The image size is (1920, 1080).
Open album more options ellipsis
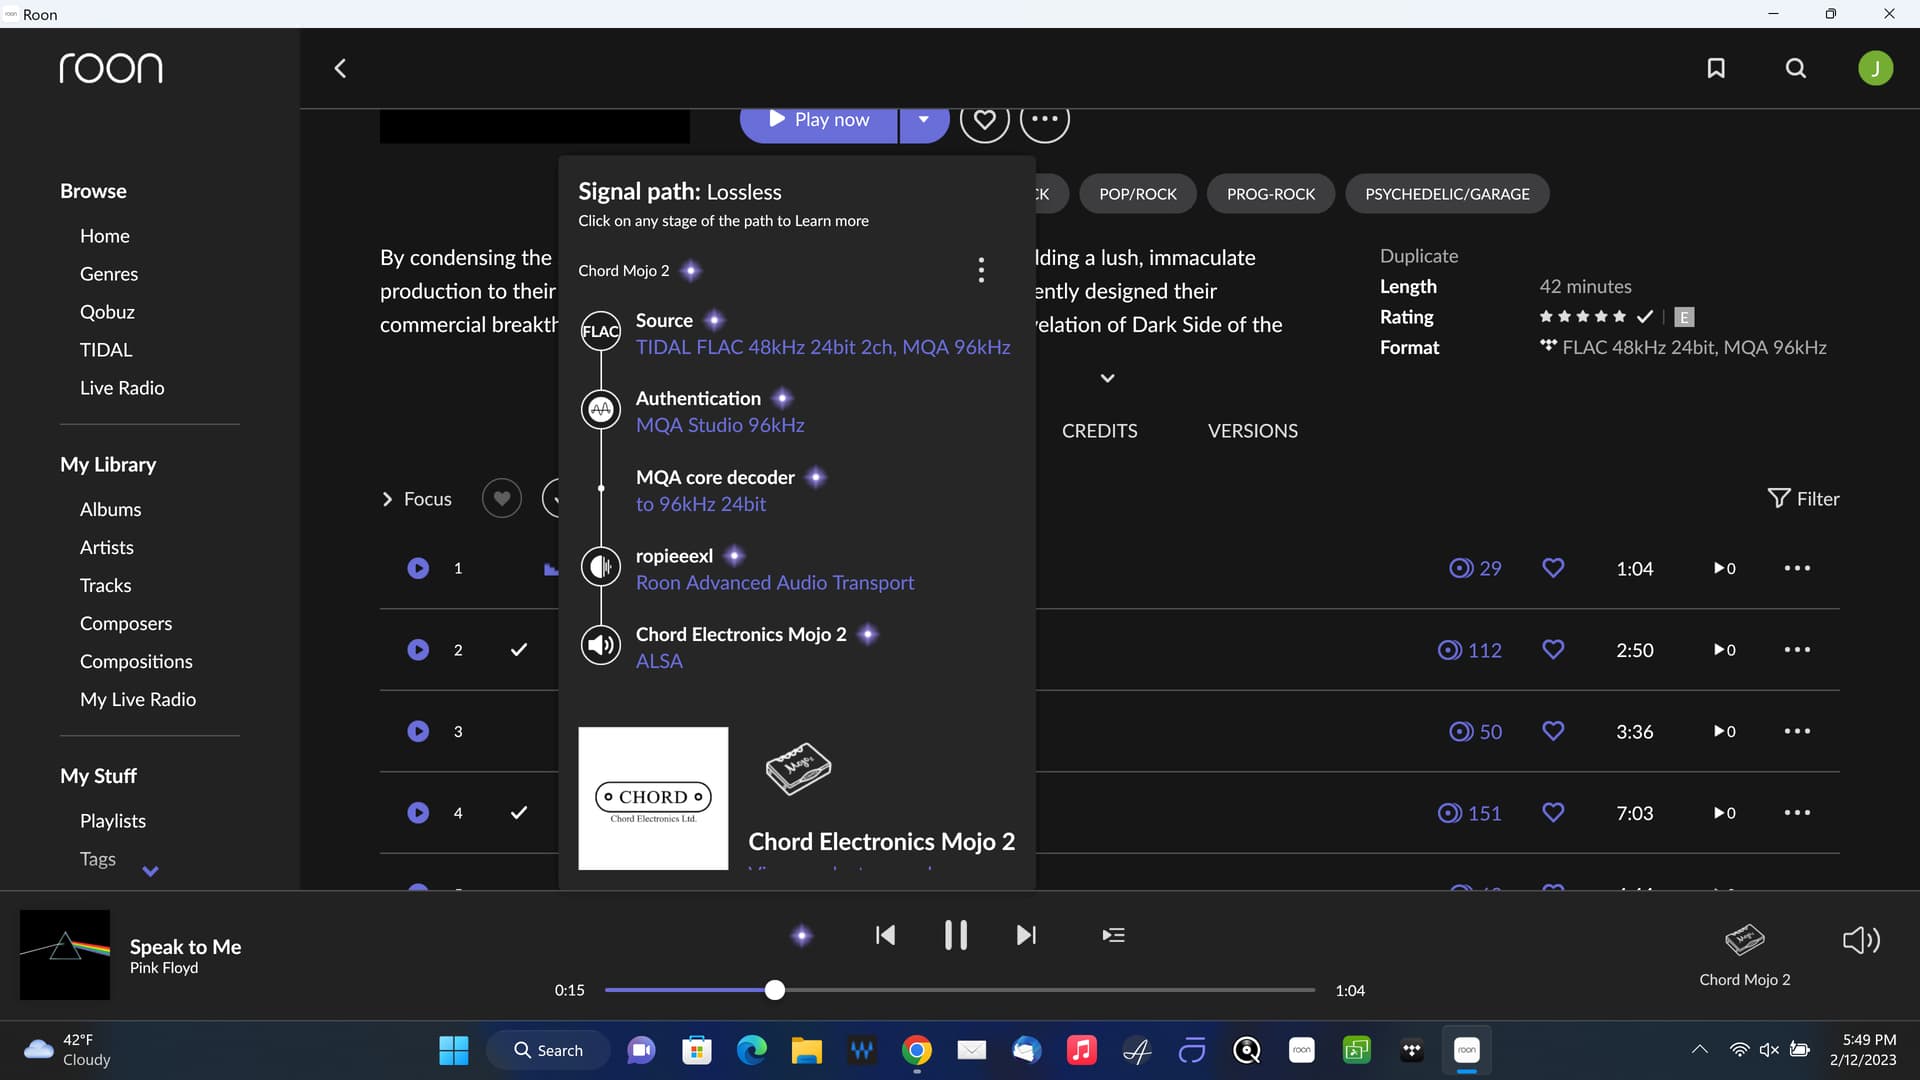click(x=1045, y=120)
